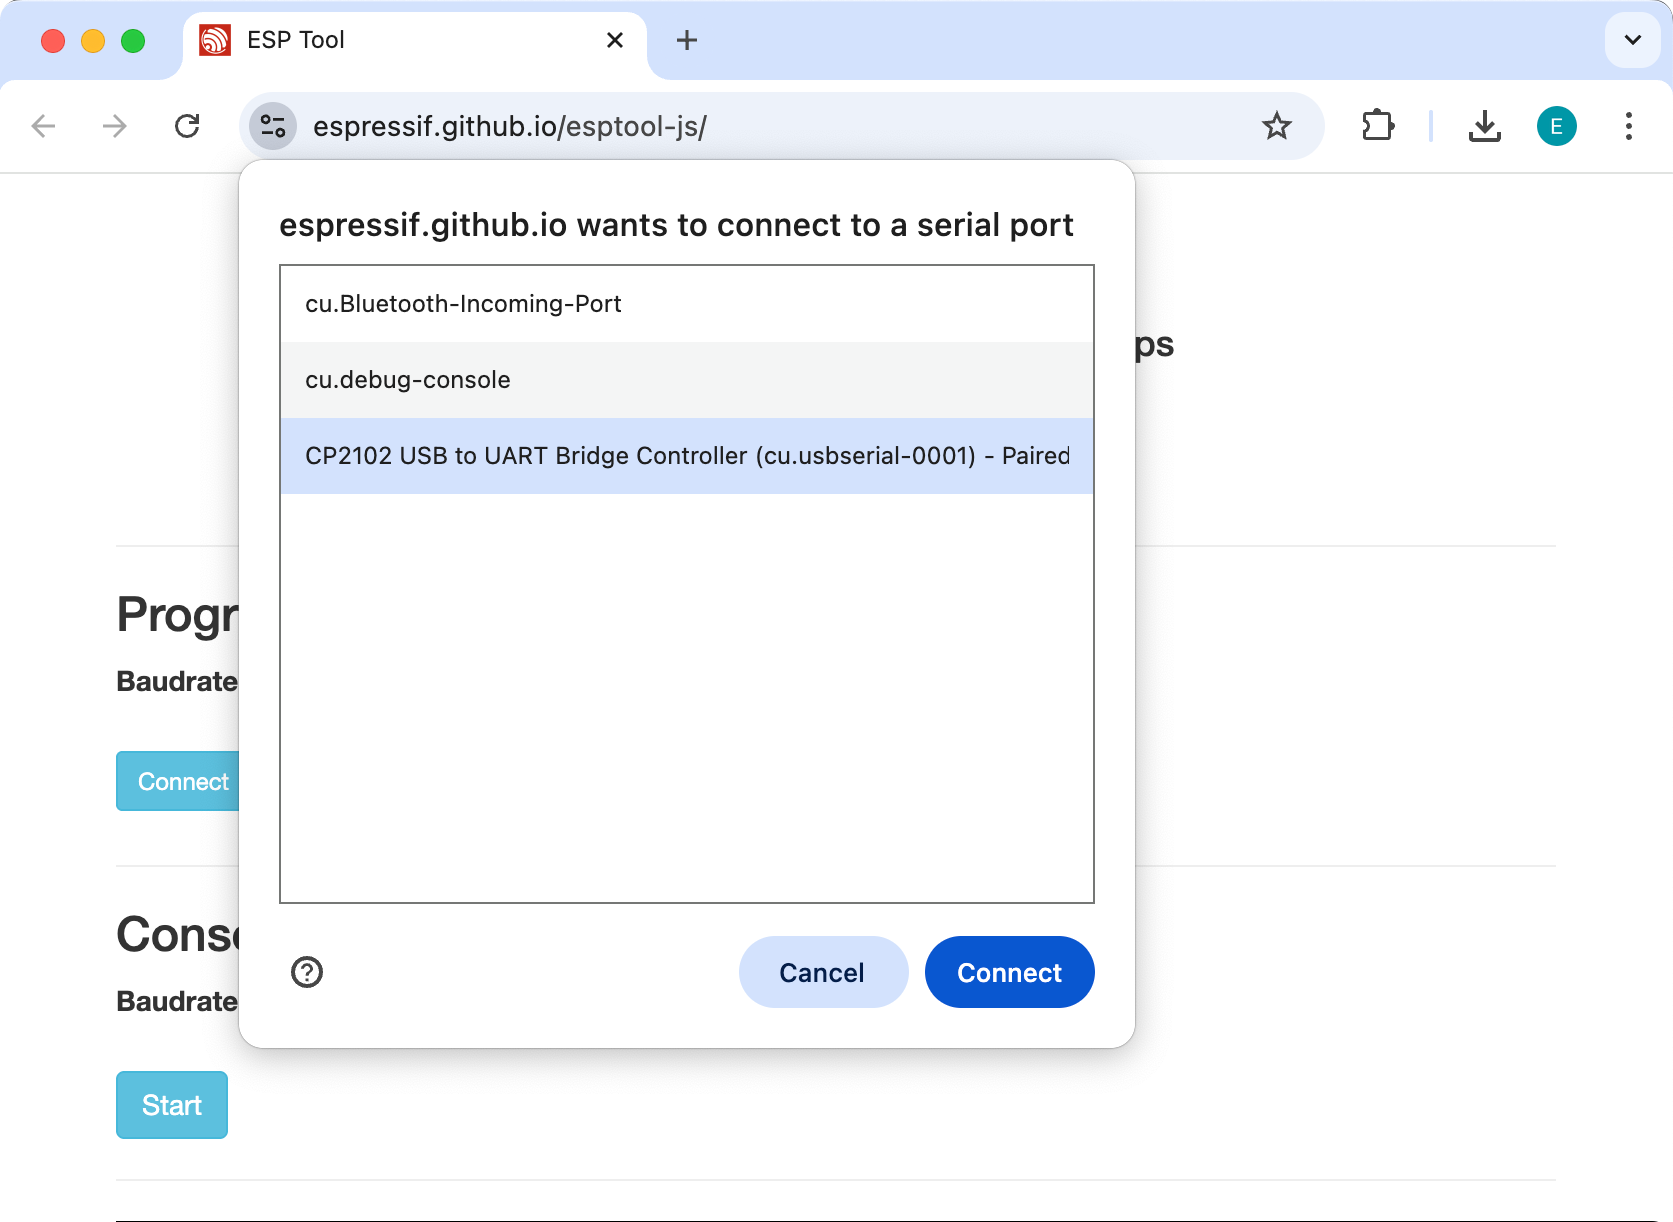Image resolution: width=1673 pixels, height=1222 pixels.
Task: Open the Downloads tray icon
Action: [x=1484, y=126]
